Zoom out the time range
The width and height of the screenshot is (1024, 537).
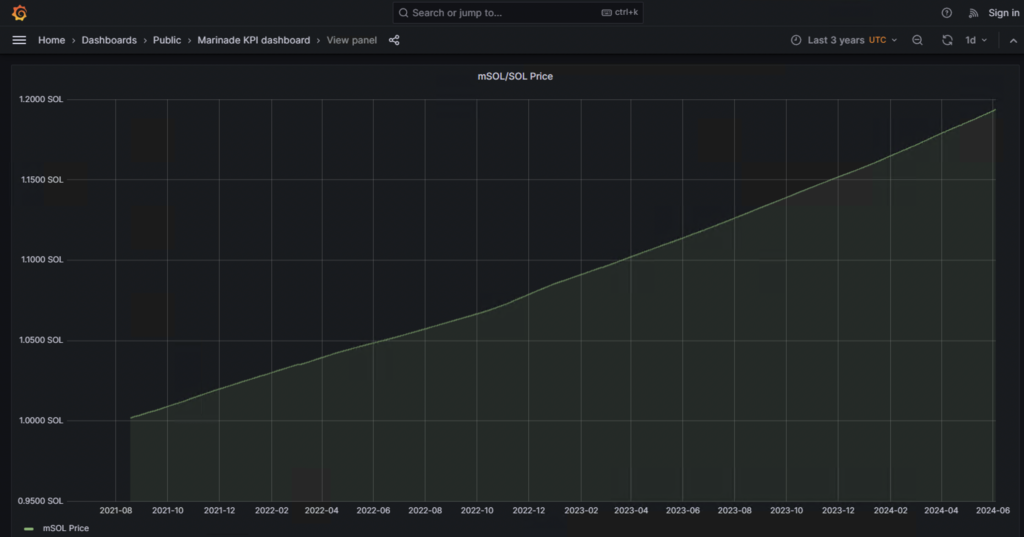(917, 40)
